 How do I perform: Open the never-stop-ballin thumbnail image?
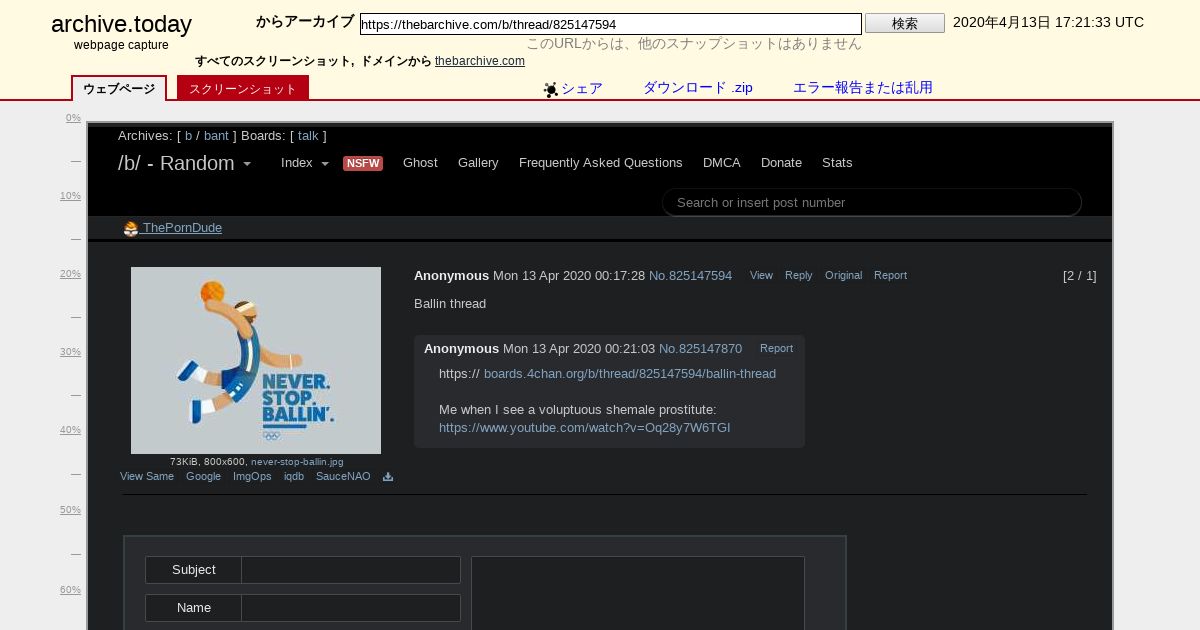coord(256,360)
